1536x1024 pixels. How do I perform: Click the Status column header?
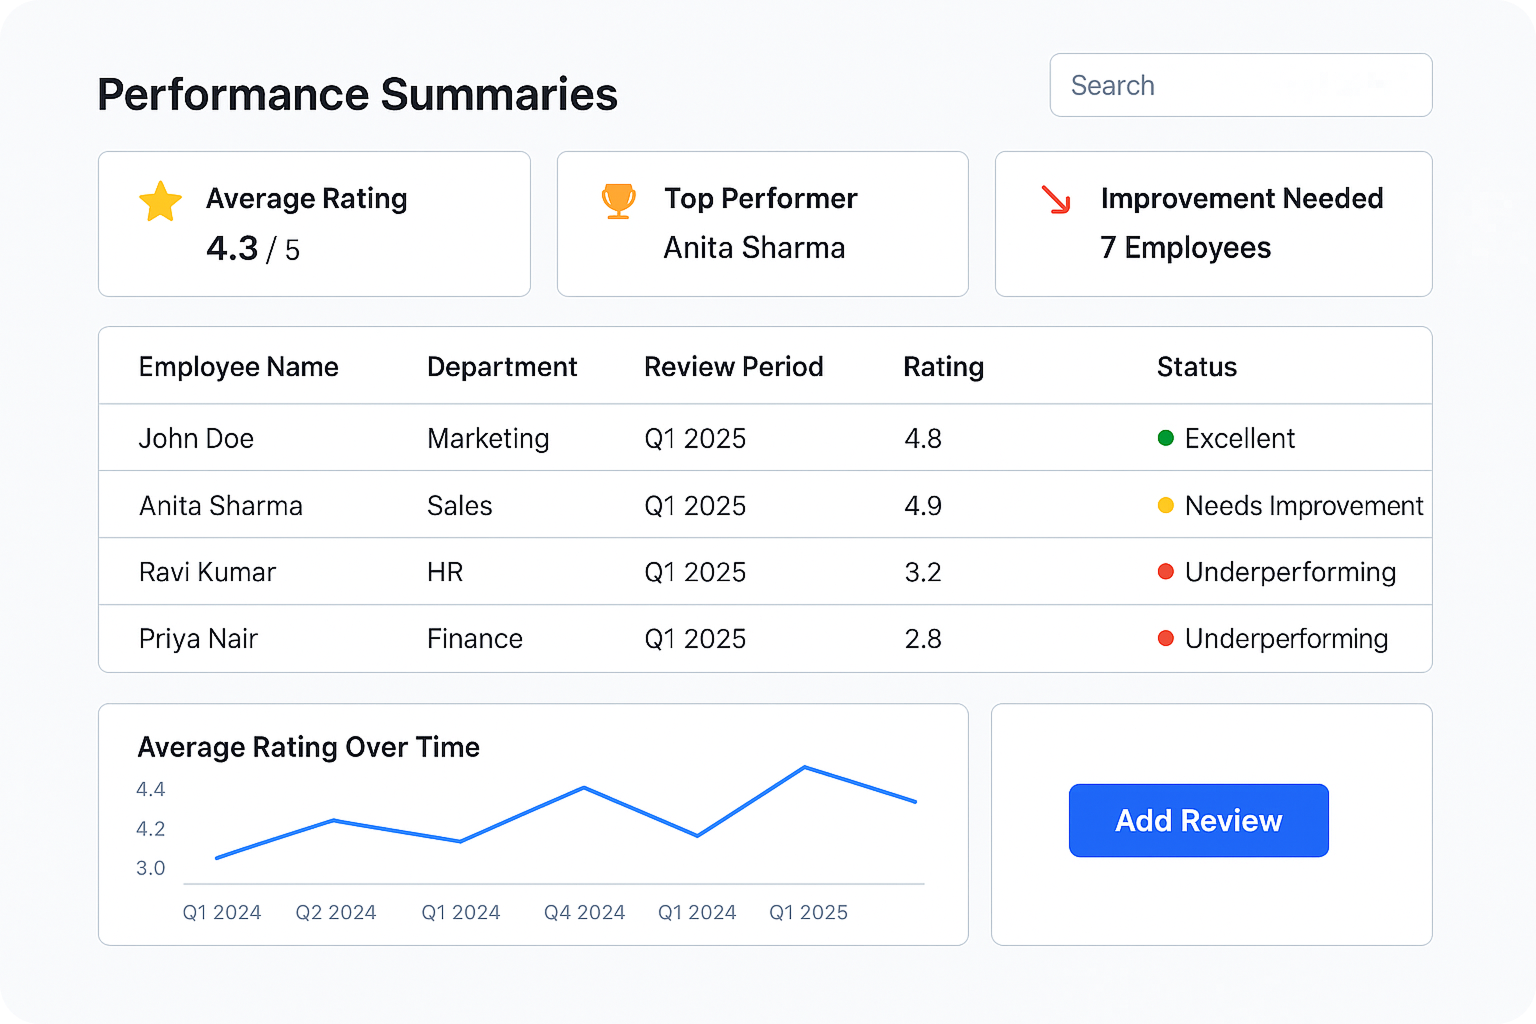pos(1196,367)
